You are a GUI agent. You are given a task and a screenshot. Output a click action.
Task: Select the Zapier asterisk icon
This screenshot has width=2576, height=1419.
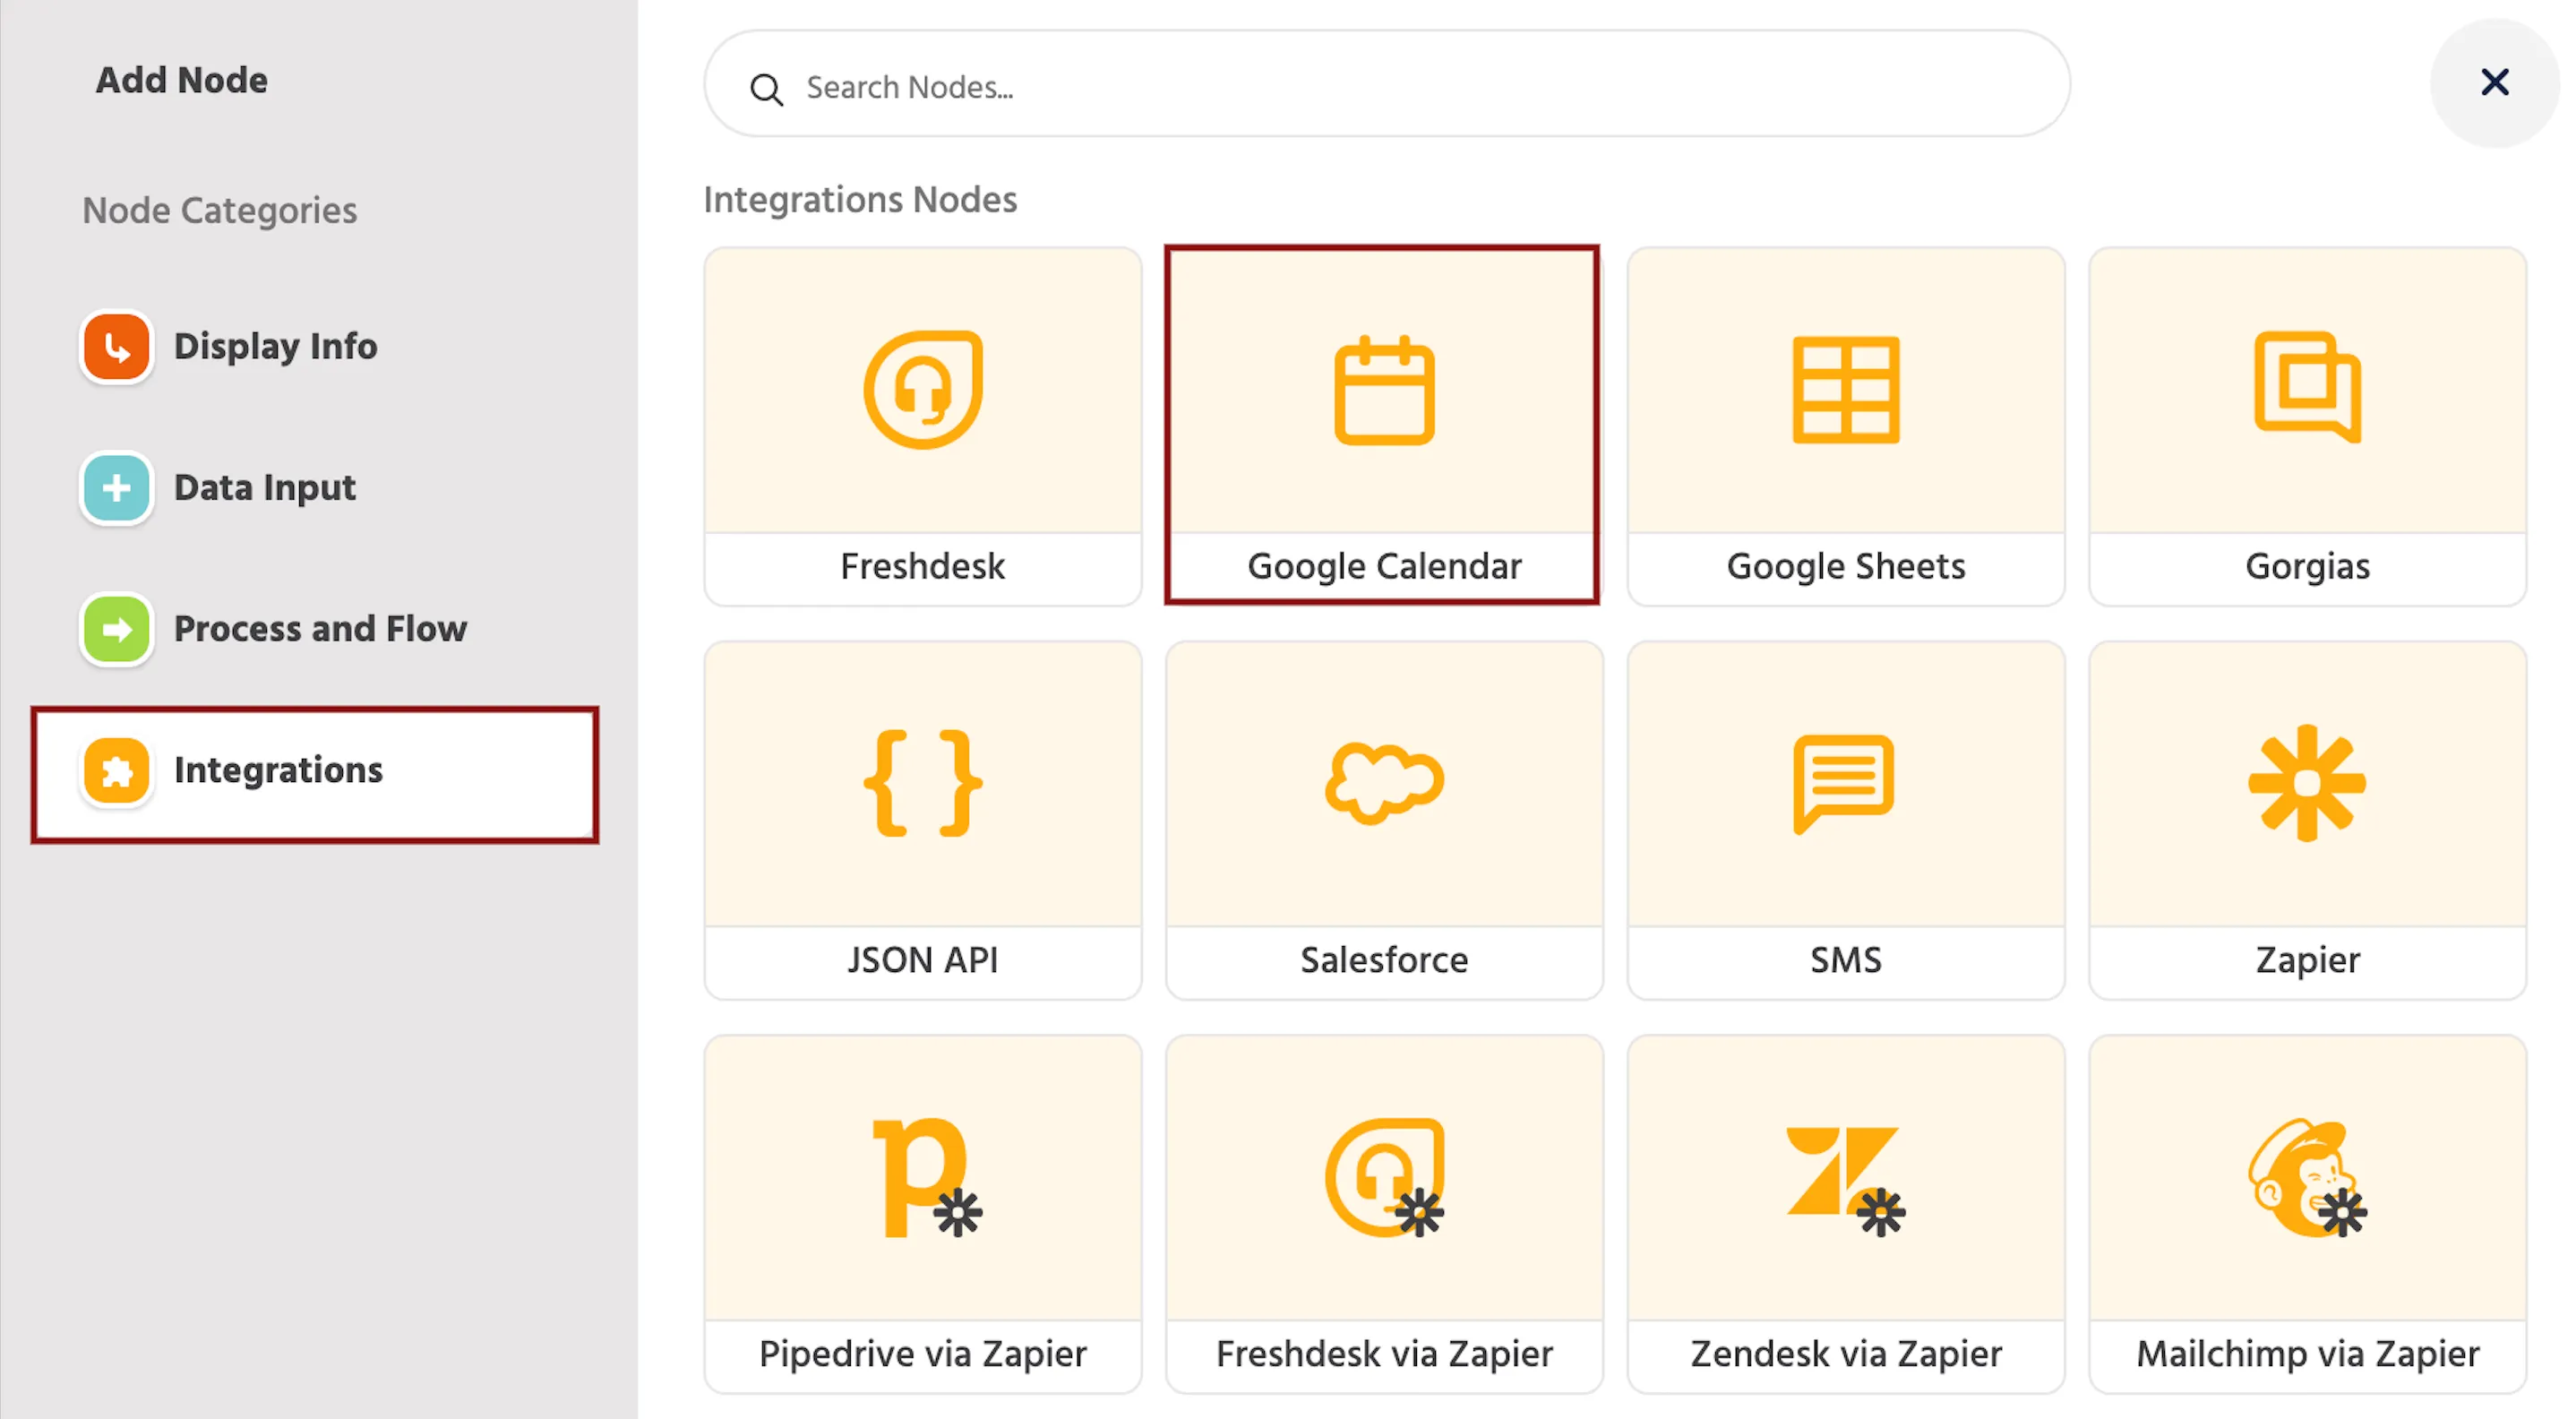pyautogui.click(x=2307, y=783)
